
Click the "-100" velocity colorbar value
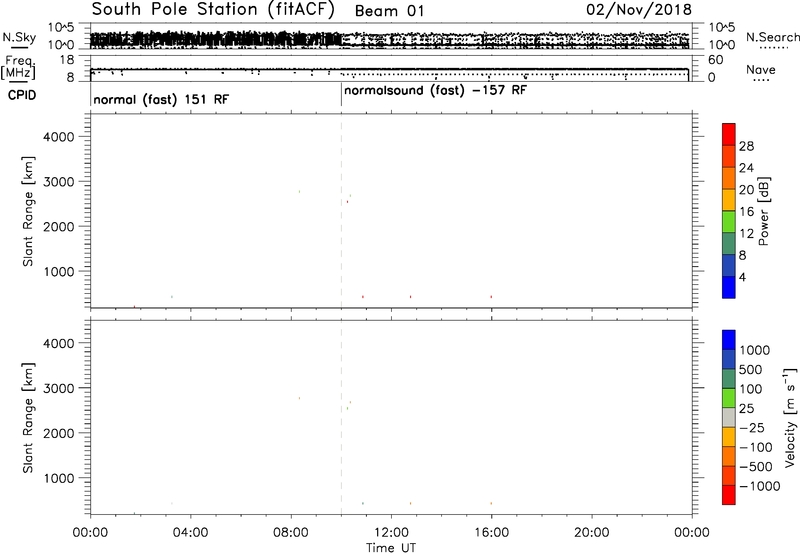click(755, 447)
